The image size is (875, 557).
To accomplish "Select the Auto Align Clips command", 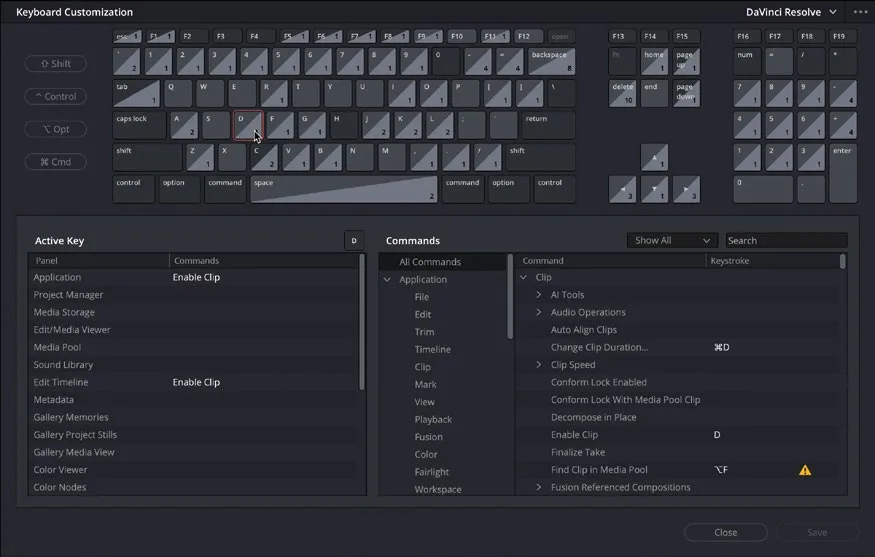I will pos(677,330).
